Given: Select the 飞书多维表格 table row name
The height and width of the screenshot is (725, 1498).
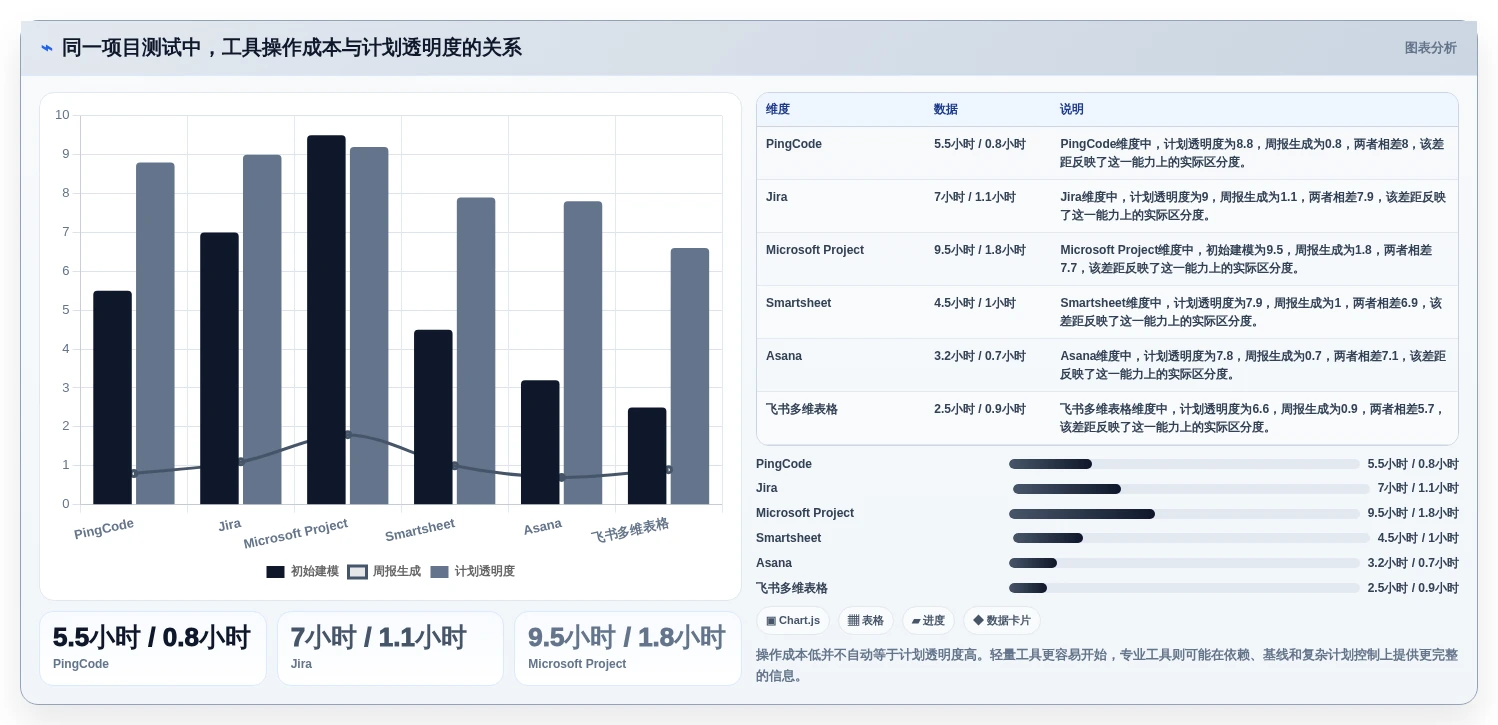Looking at the screenshot, I should (802, 409).
